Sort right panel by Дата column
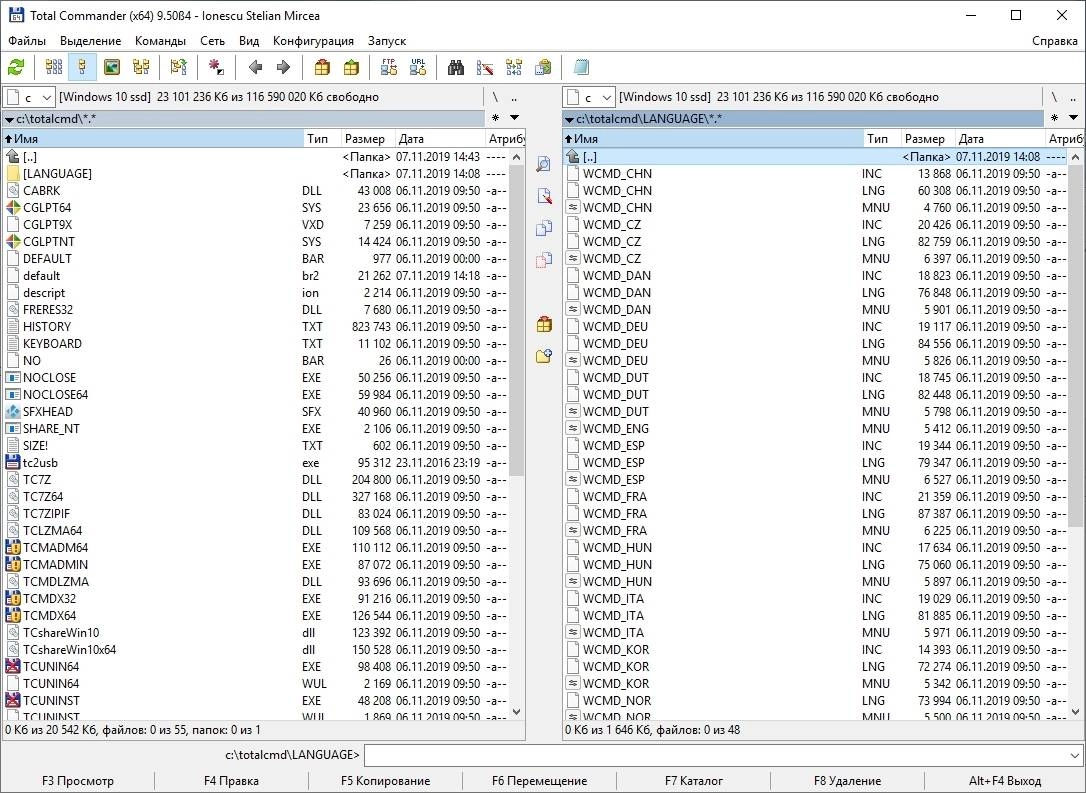Viewport: 1086px width, 793px height. point(1000,139)
